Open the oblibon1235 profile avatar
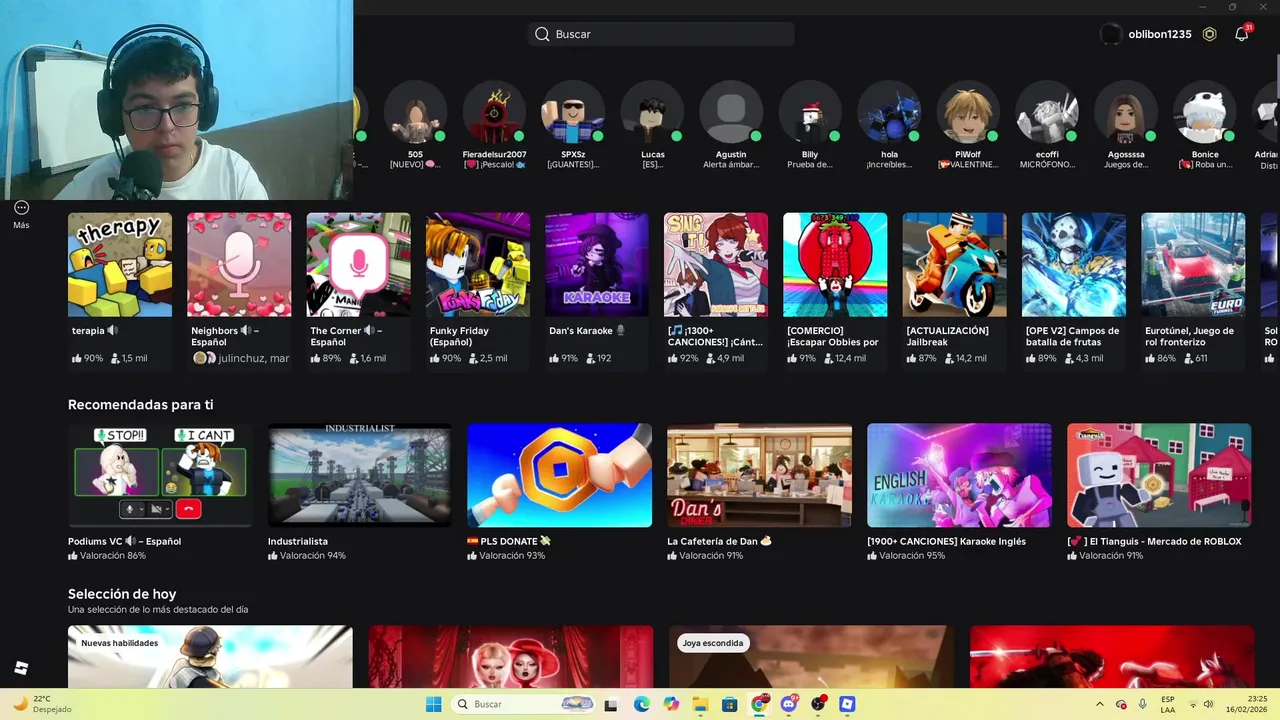This screenshot has width=1280, height=720. pyautogui.click(x=1110, y=34)
